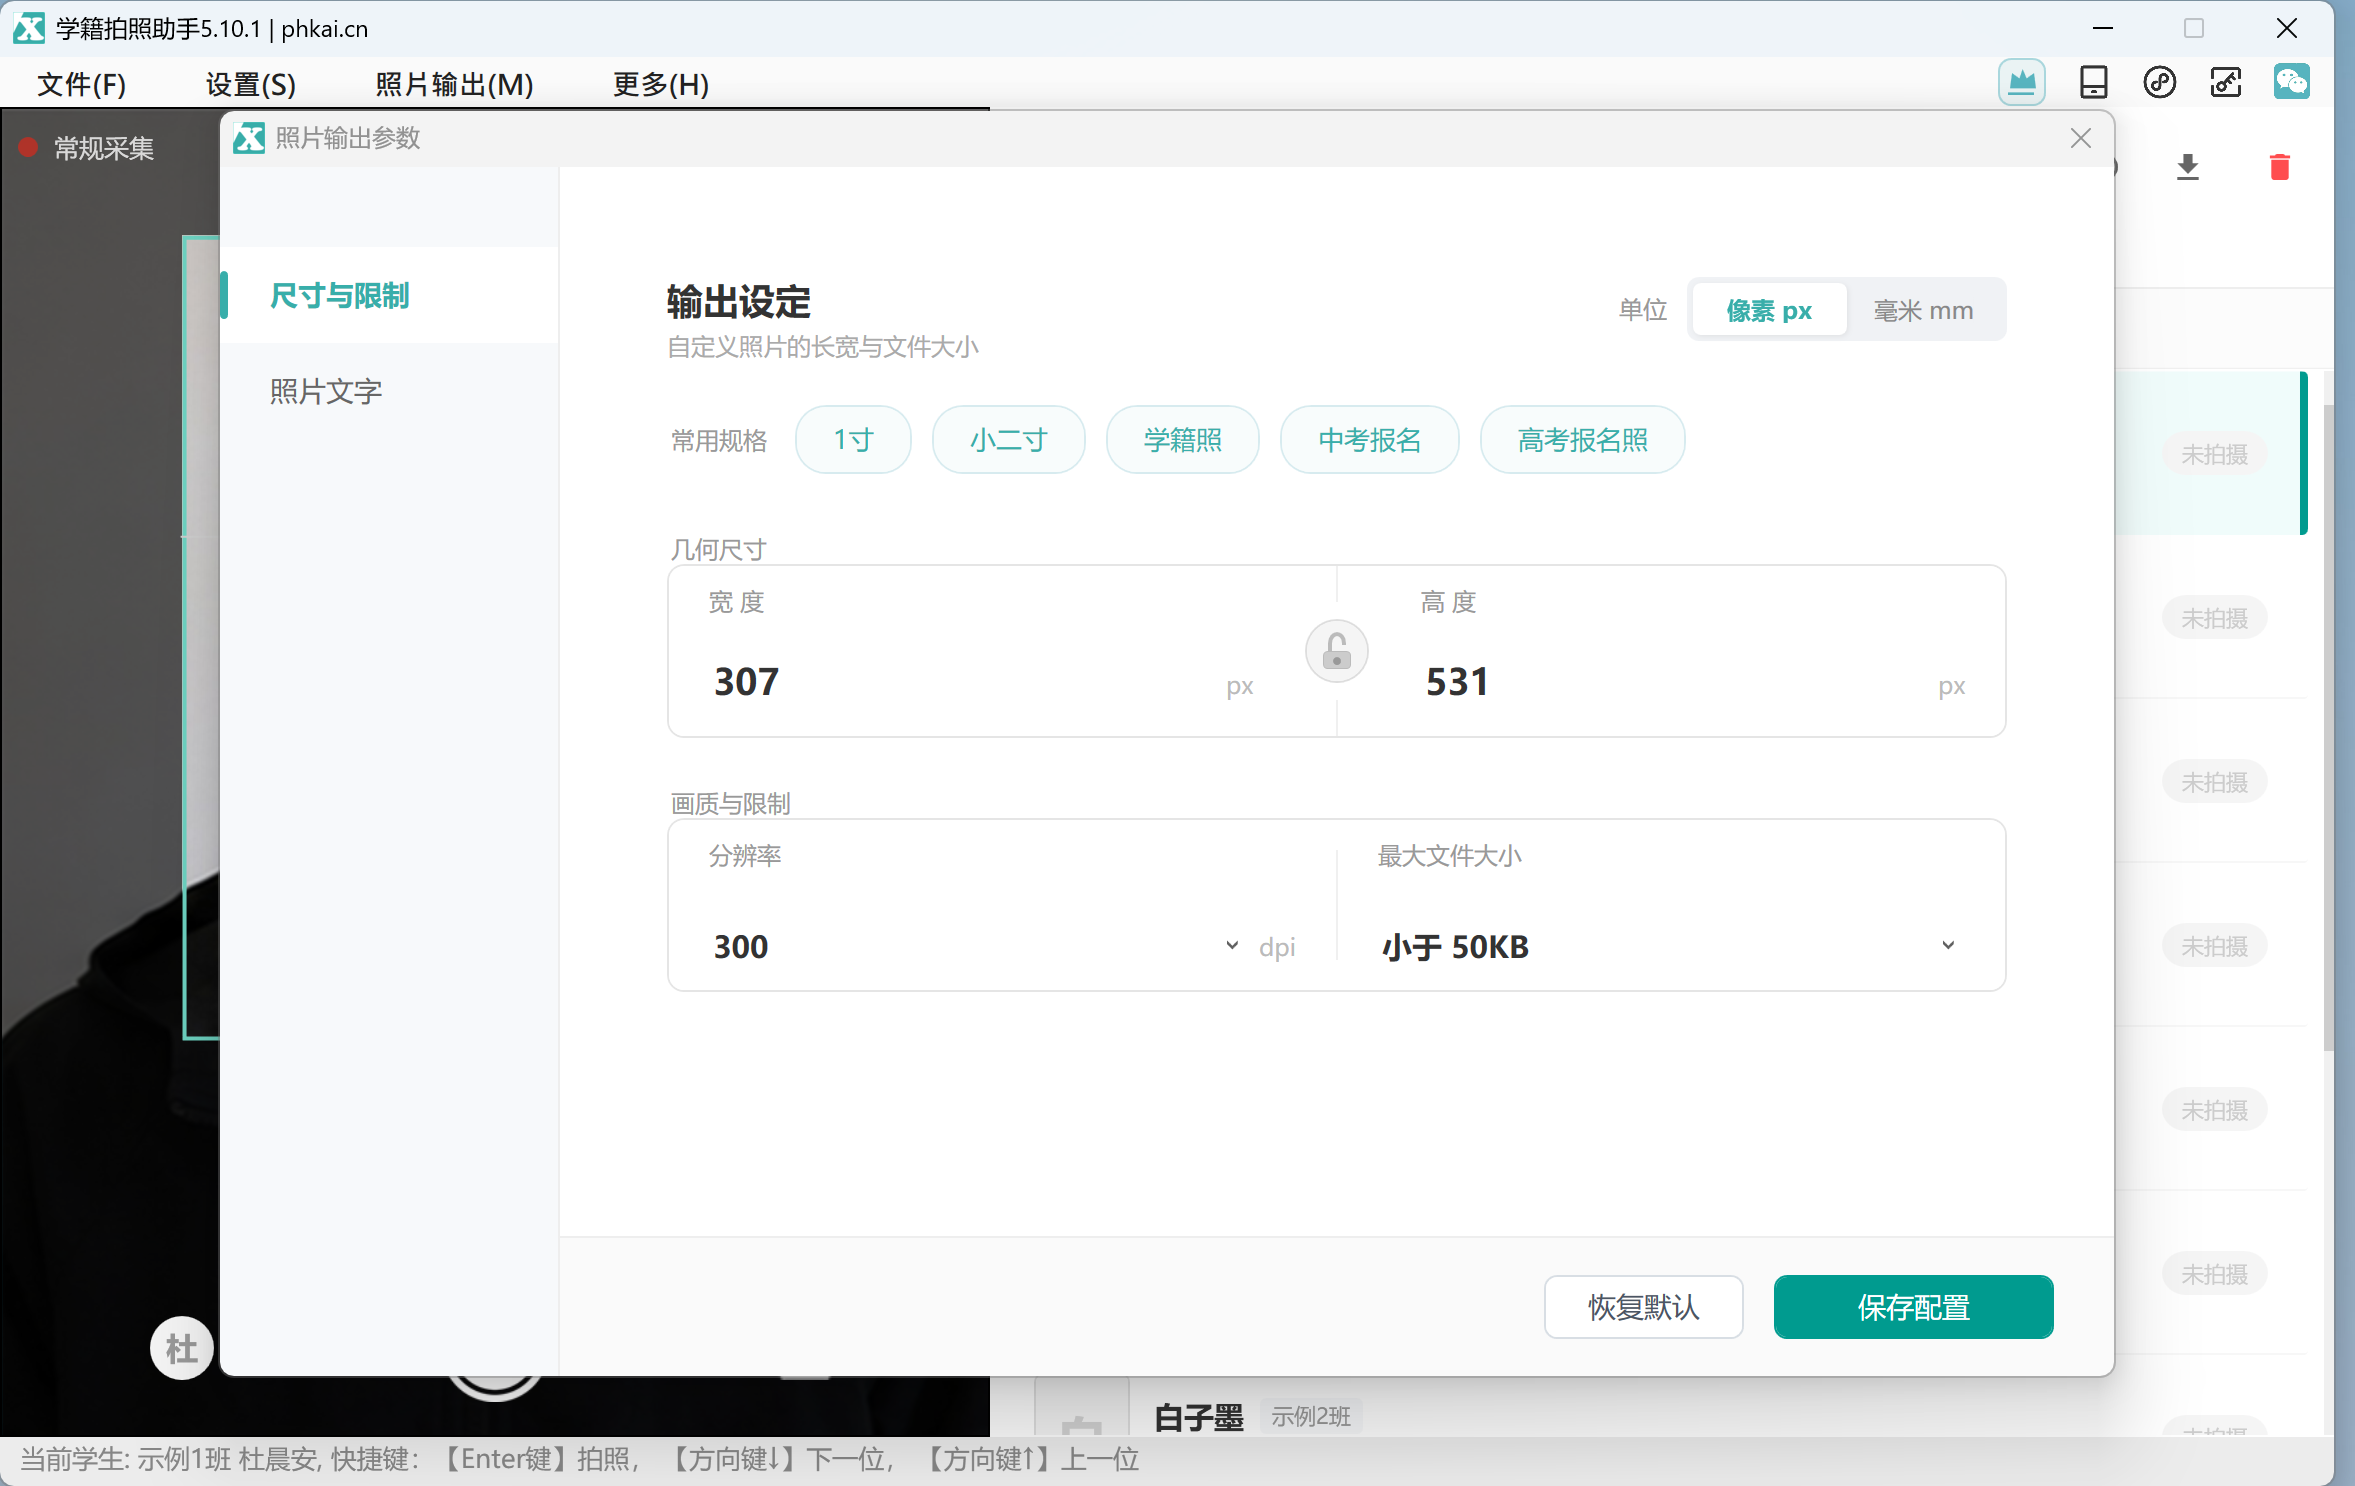2355x1486 pixels.
Task: Click the app logo in title bar
Action: pyautogui.click(x=28, y=28)
